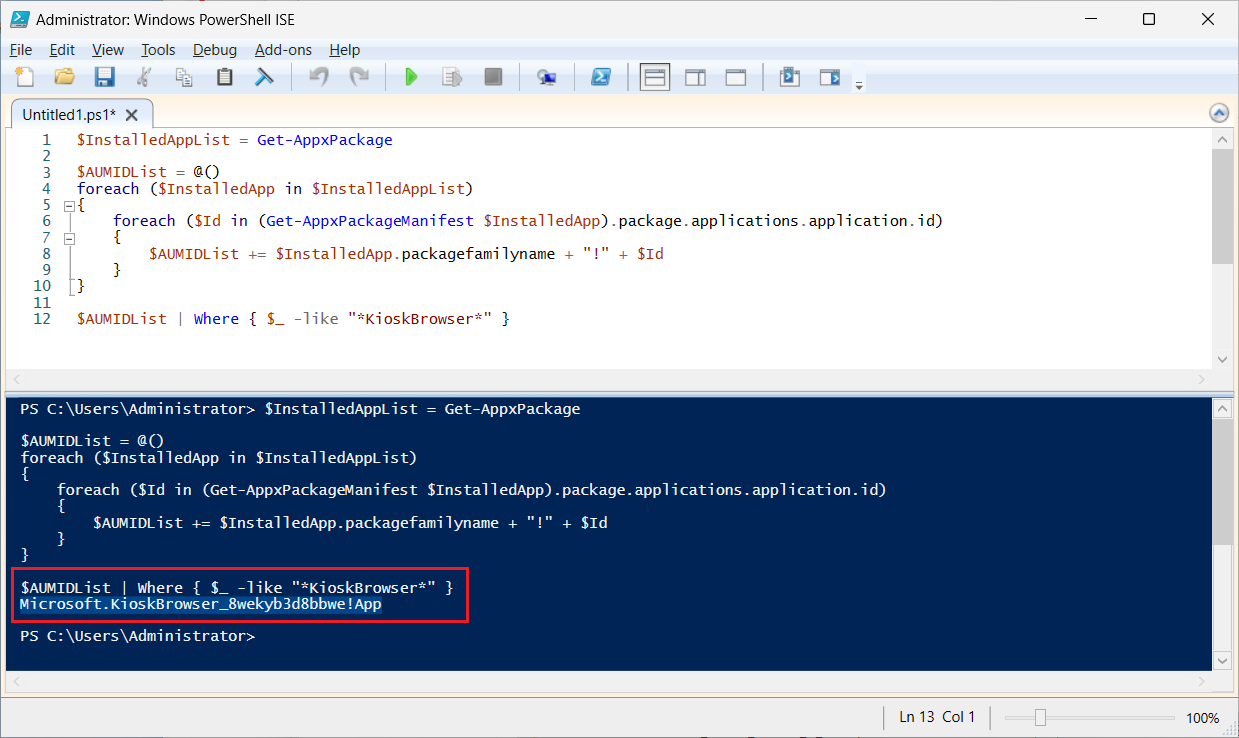
Task: Save the script with the floppy disk icon
Action: point(104,77)
